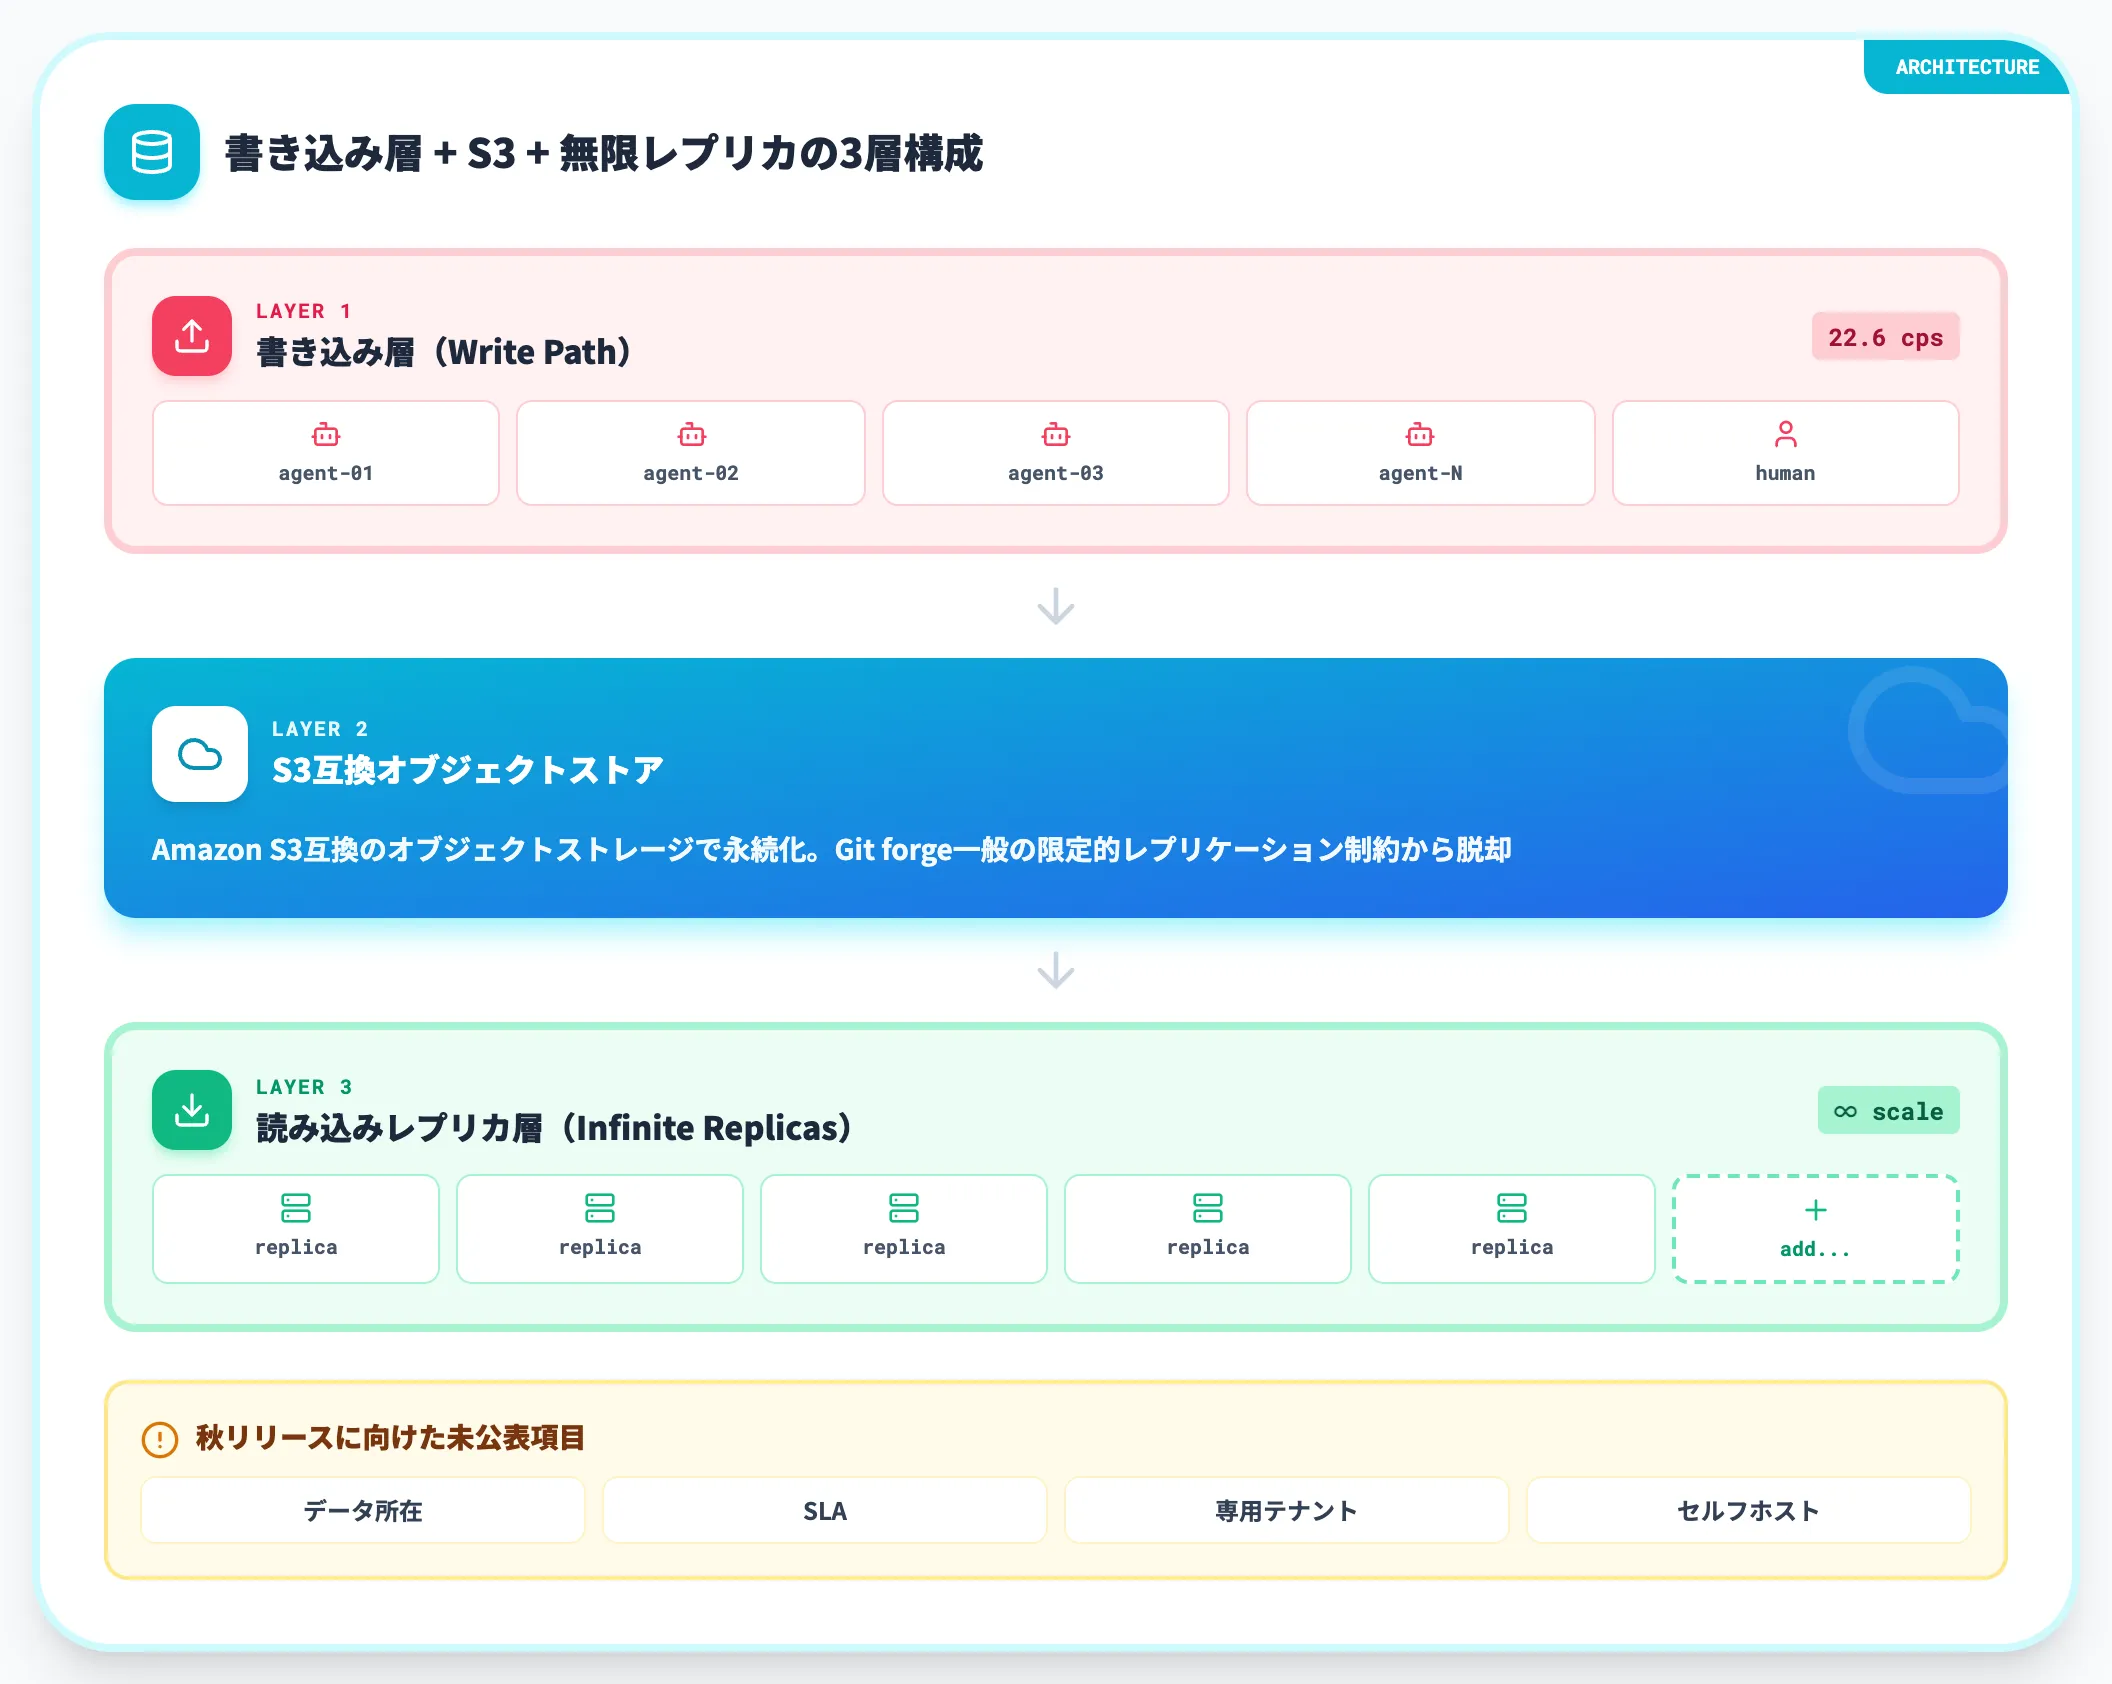Viewport: 2112px width, 1684px height.
Task: Click the robot icon above agent-01
Action: (x=326, y=435)
